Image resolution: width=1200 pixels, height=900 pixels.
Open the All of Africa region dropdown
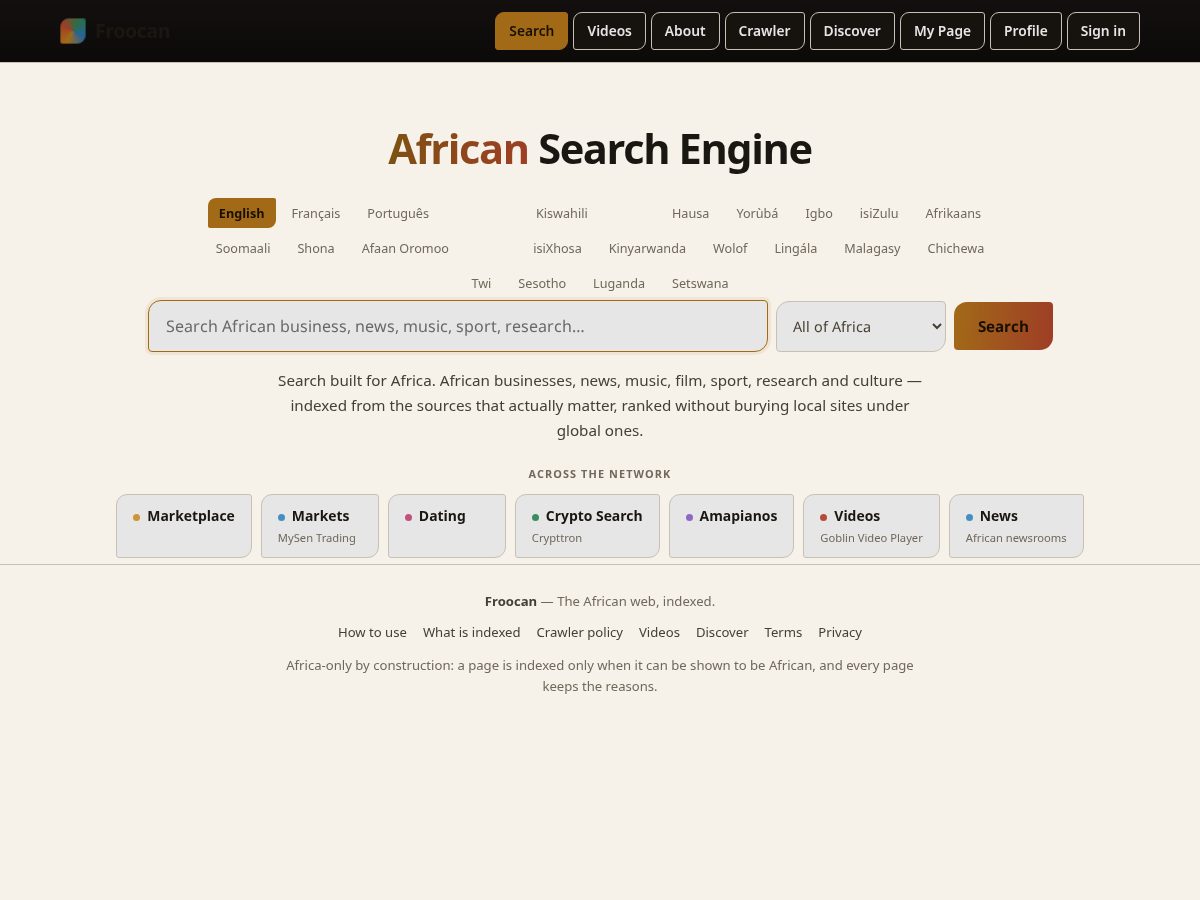(861, 326)
